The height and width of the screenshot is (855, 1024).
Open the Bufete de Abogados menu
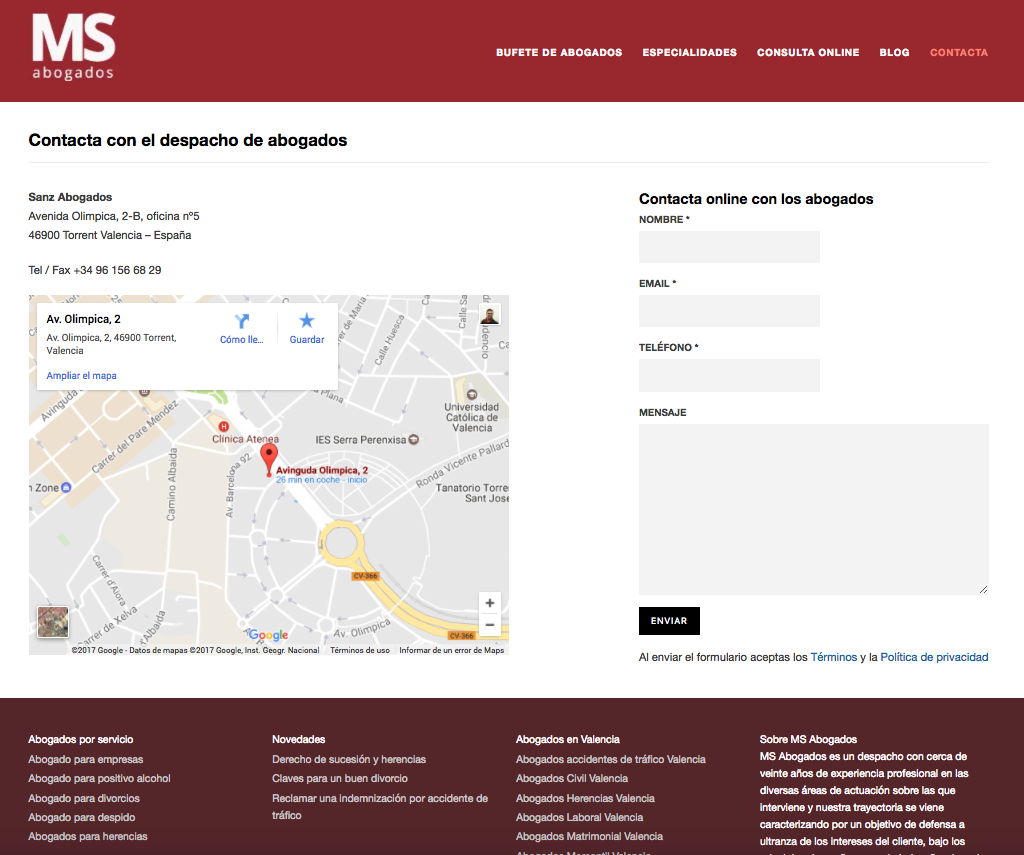point(559,53)
